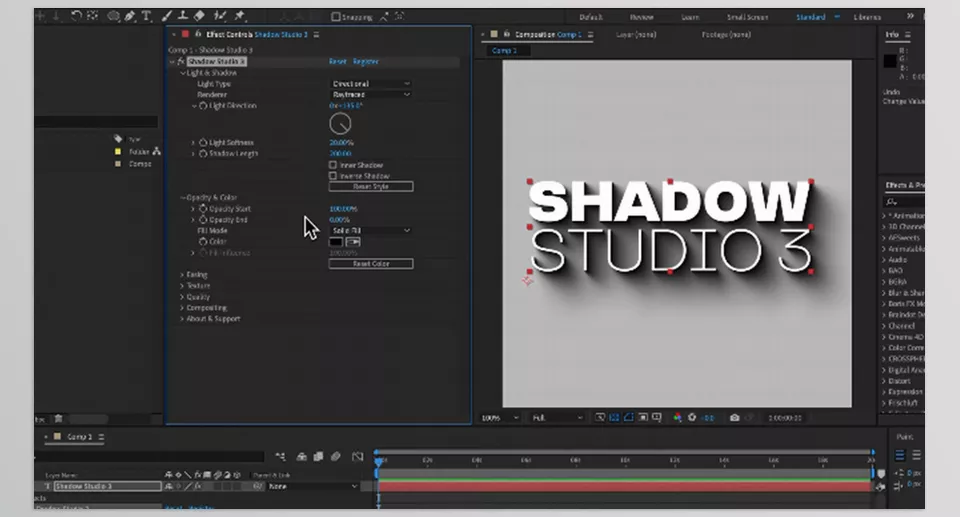Image resolution: width=960 pixels, height=517 pixels.
Task: Open the Comp 1 timeline panel menu icon
Action: (101, 437)
